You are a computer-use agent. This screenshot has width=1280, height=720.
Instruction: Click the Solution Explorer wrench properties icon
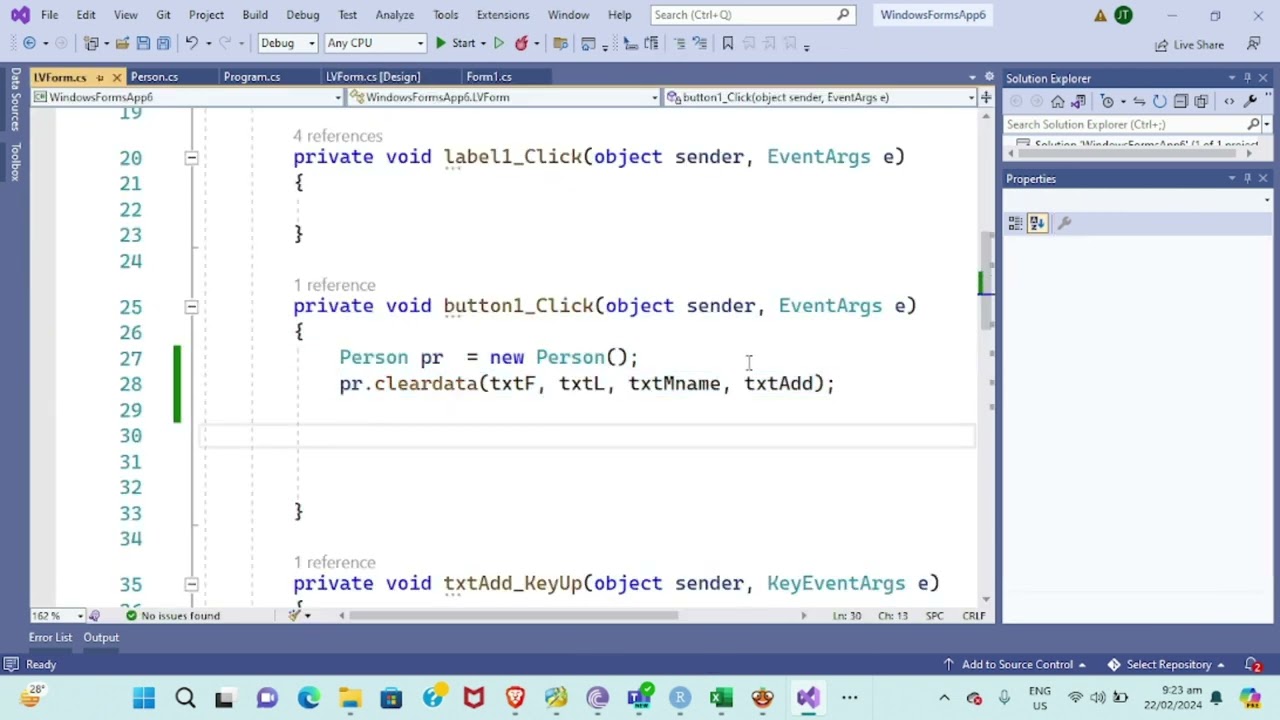click(x=1250, y=101)
